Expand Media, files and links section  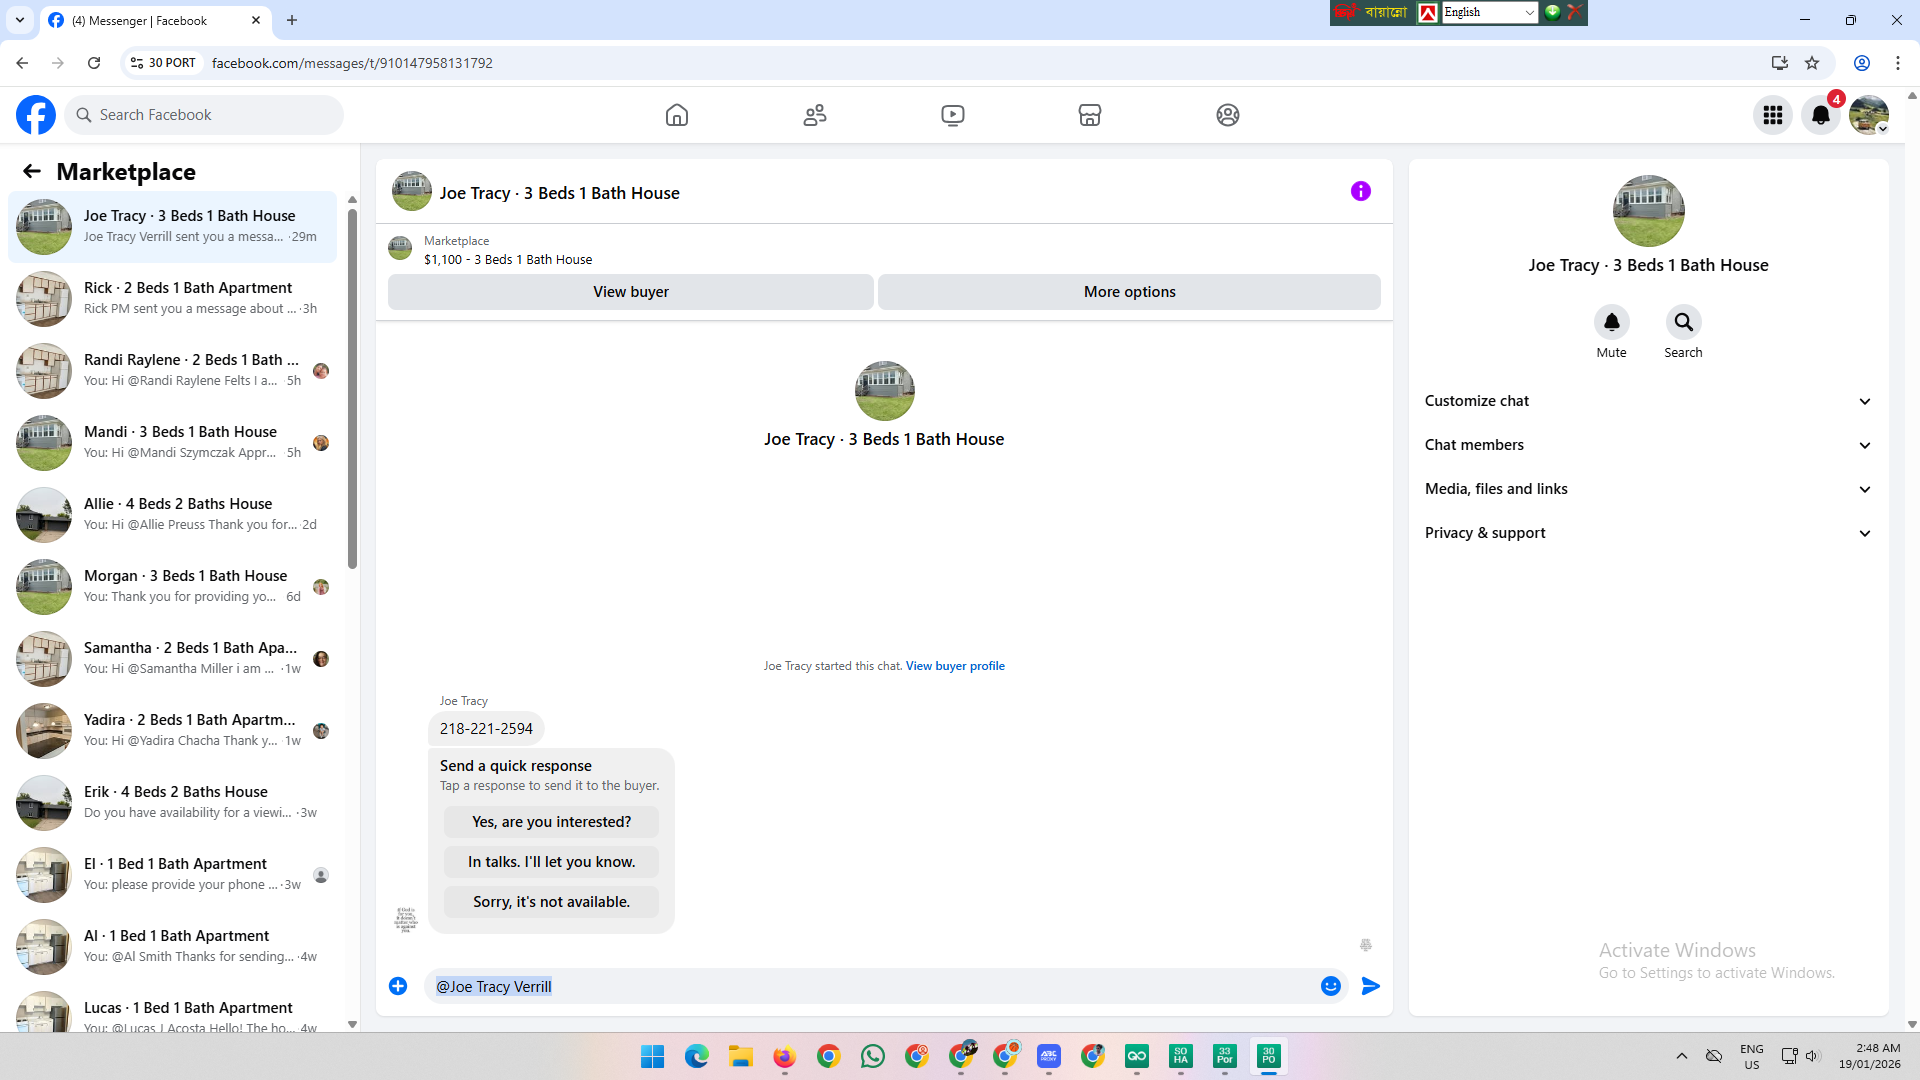1648,489
